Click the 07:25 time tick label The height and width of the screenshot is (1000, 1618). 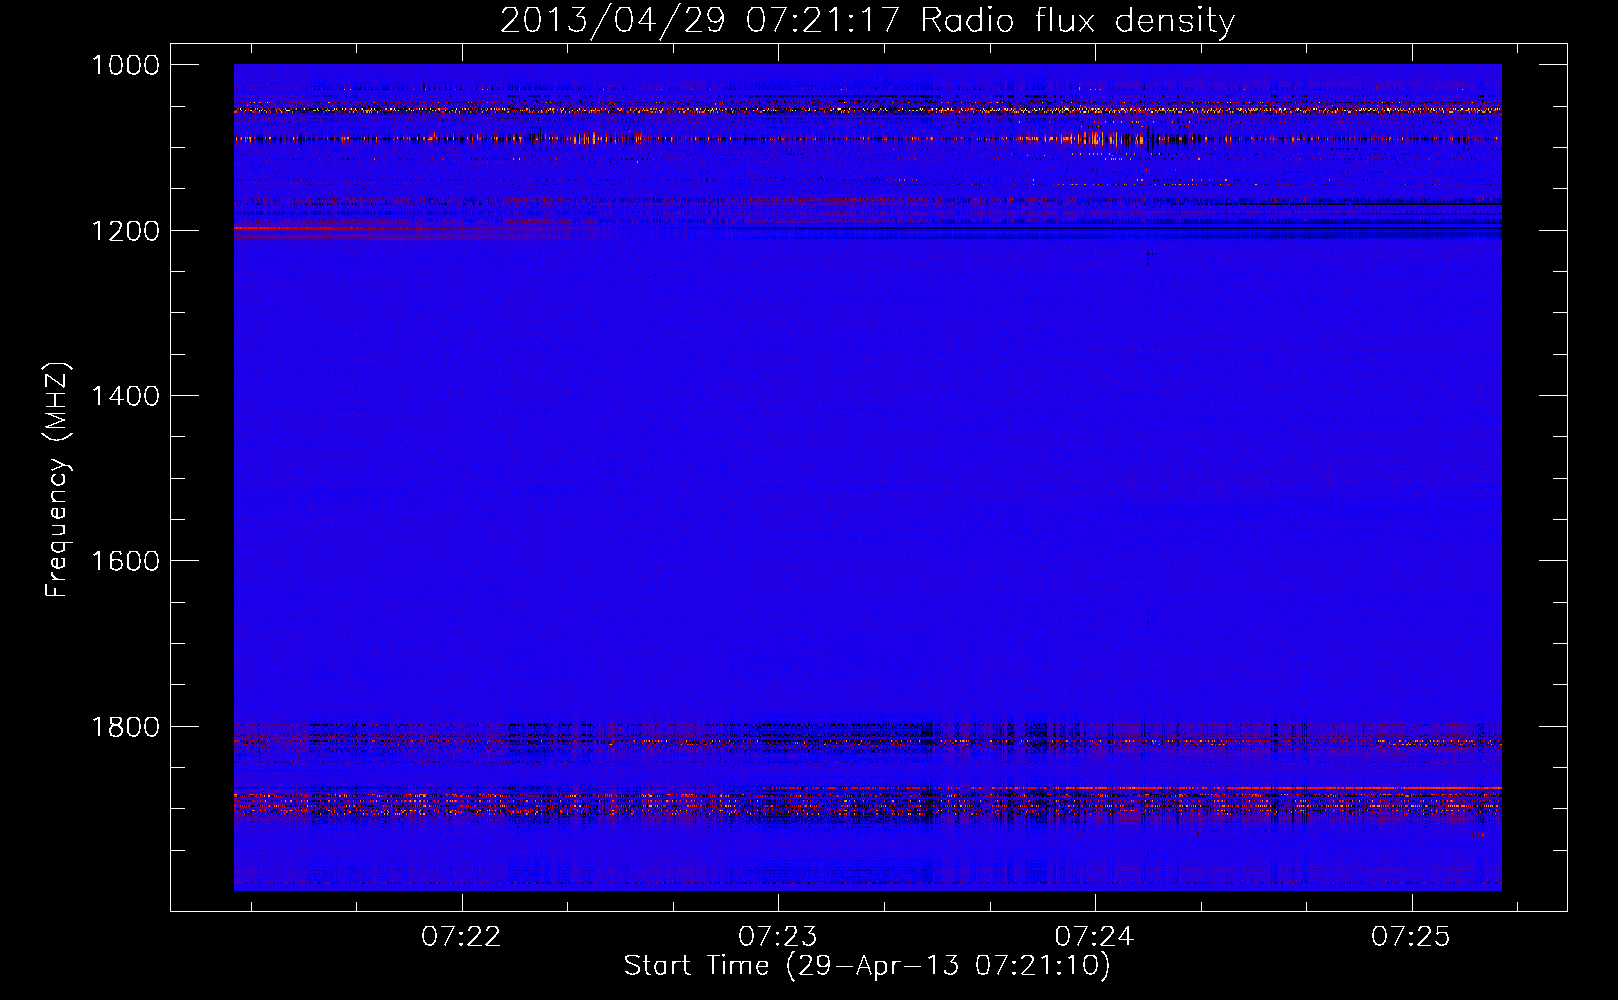point(1411,936)
